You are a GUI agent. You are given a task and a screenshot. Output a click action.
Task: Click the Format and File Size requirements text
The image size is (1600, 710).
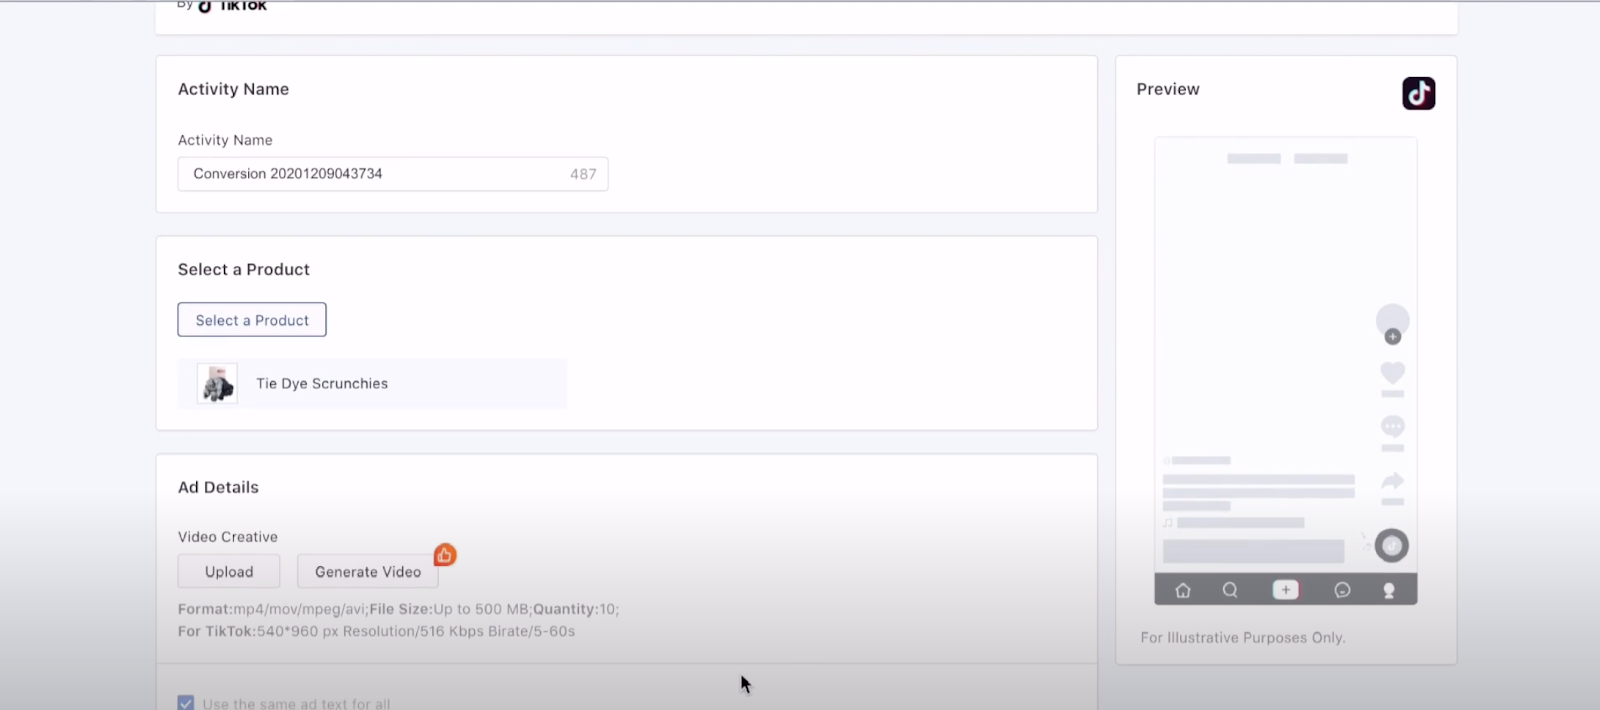(x=398, y=609)
